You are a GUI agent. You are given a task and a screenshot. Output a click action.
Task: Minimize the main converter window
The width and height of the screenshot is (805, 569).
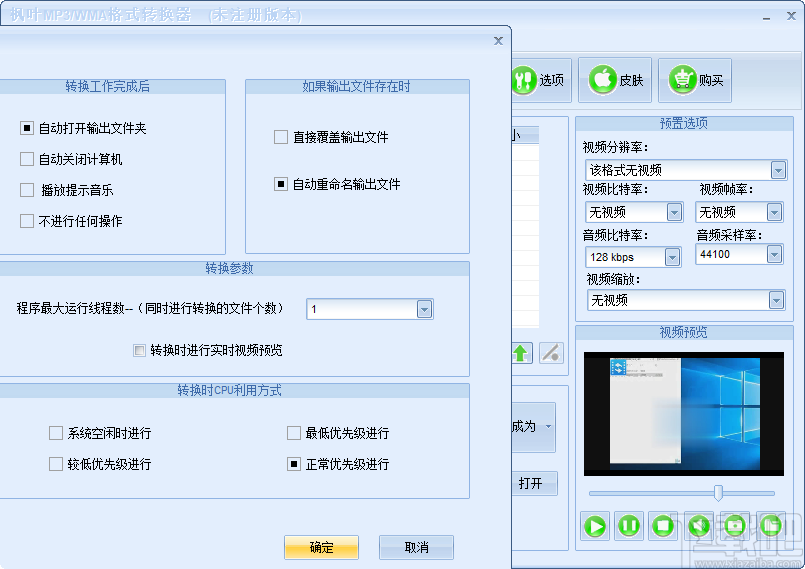coord(766,17)
